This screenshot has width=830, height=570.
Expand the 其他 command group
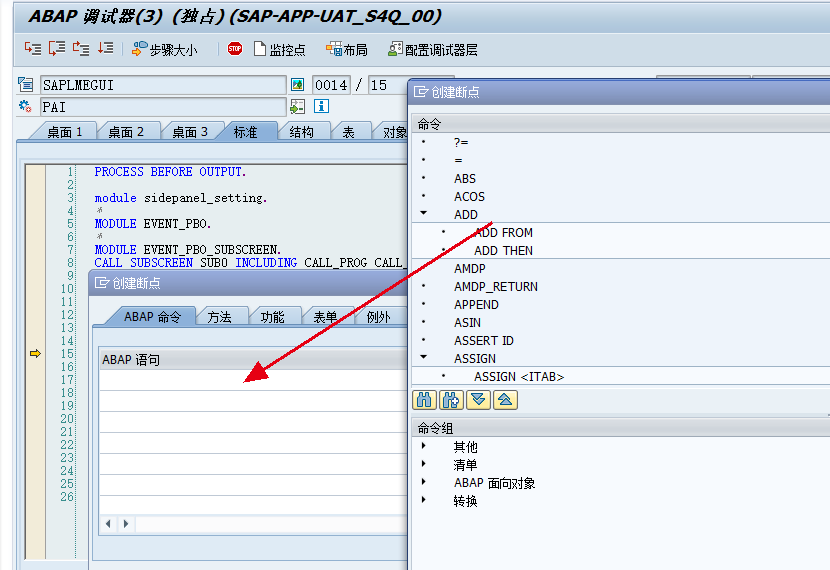(423, 446)
